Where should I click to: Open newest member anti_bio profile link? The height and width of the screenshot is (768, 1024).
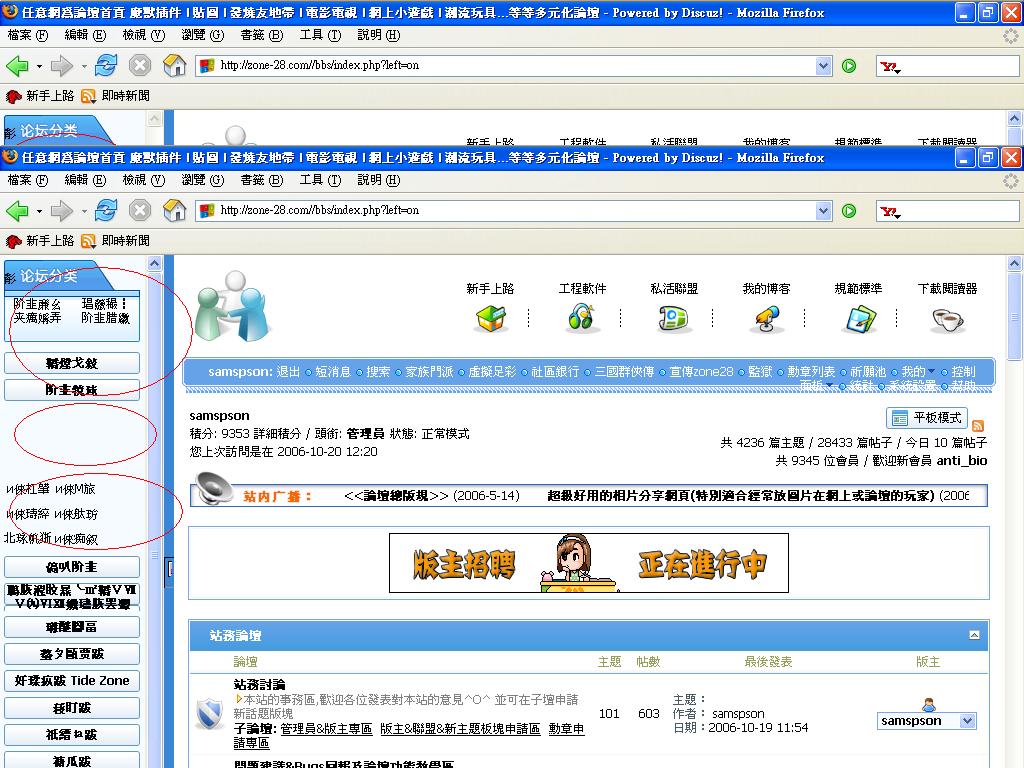(x=961, y=460)
